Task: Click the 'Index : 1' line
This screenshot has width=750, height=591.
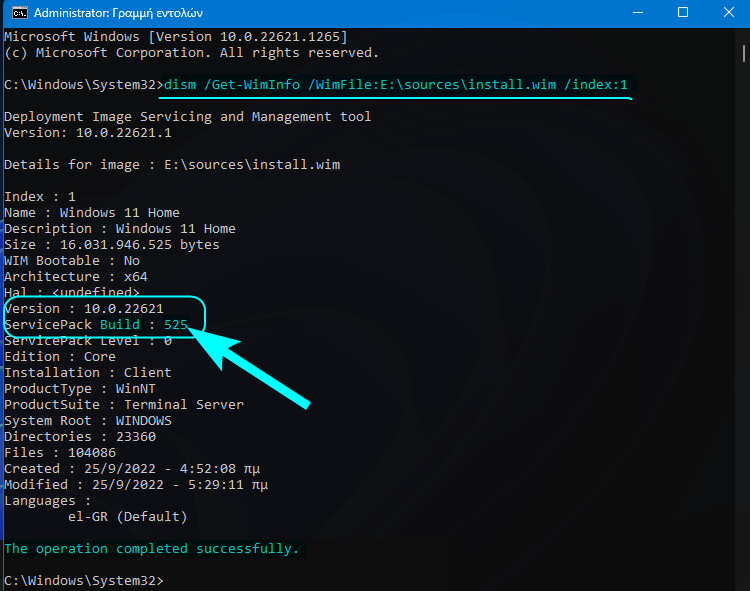Action: point(40,197)
